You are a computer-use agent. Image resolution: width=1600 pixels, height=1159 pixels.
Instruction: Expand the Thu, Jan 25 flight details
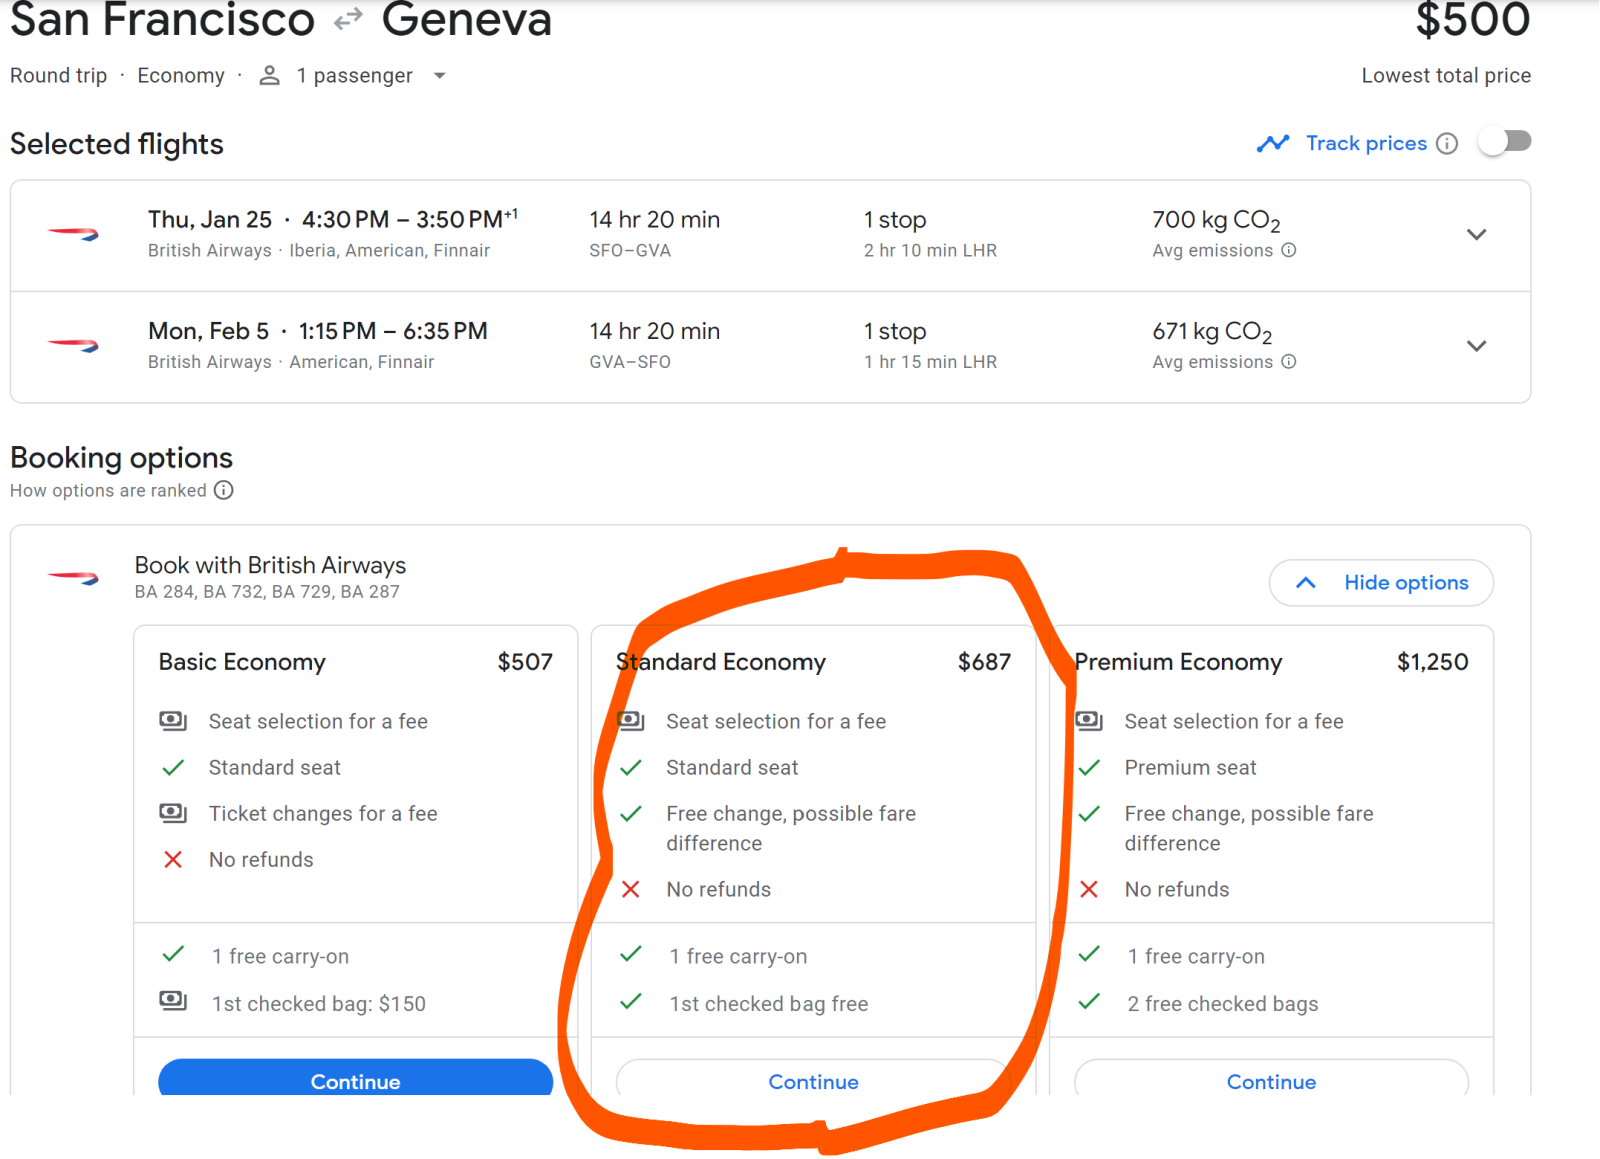pos(1476,235)
